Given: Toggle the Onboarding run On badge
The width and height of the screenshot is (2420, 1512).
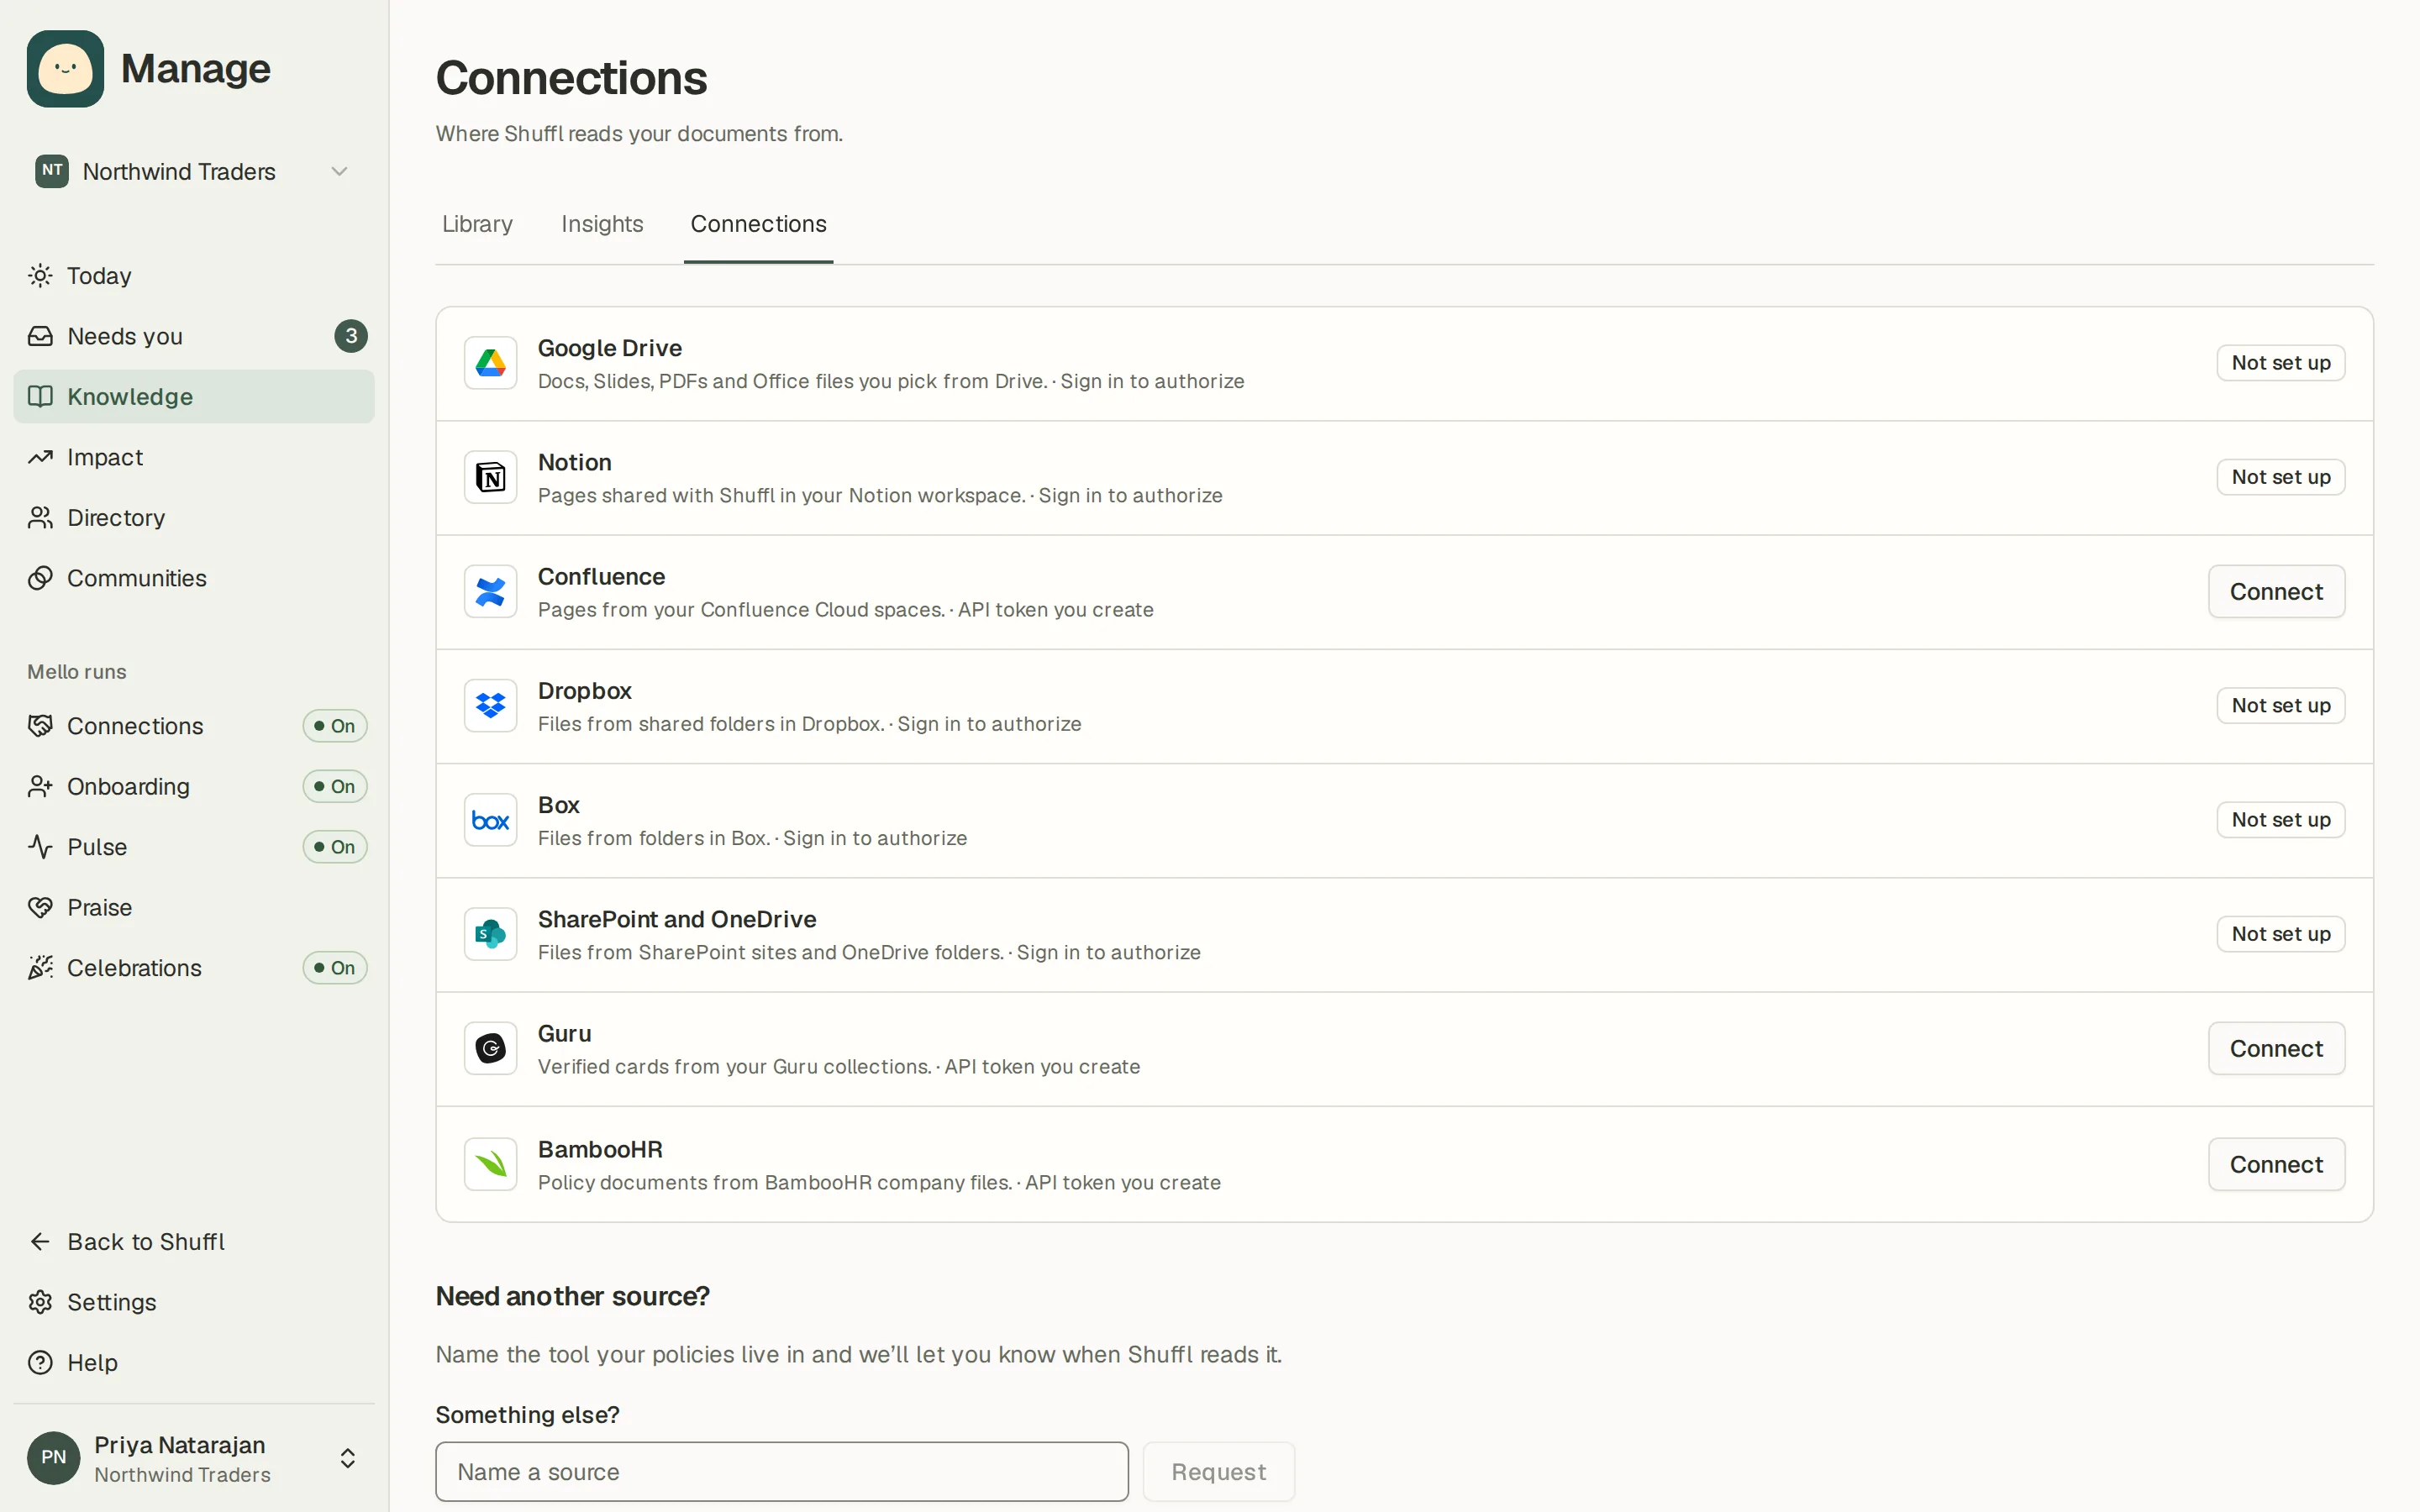Looking at the screenshot, I should (x=335, y=786).
